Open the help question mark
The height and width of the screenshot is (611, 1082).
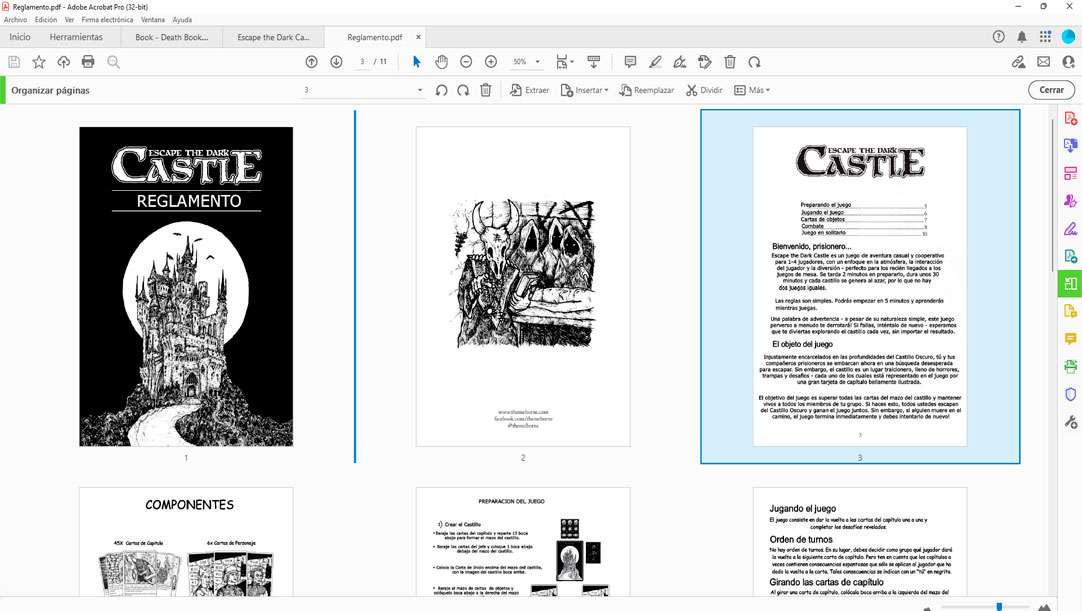tap(999, 37)
